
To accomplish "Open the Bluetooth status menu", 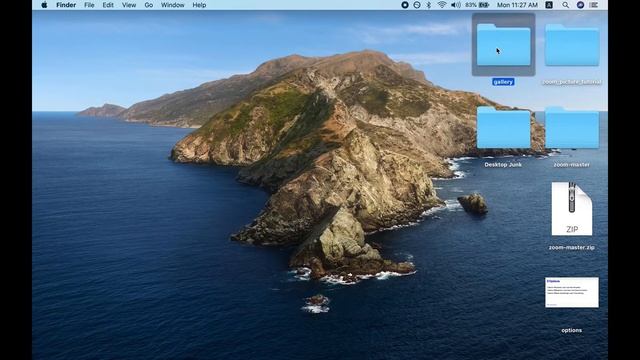I will click(429, 5).
